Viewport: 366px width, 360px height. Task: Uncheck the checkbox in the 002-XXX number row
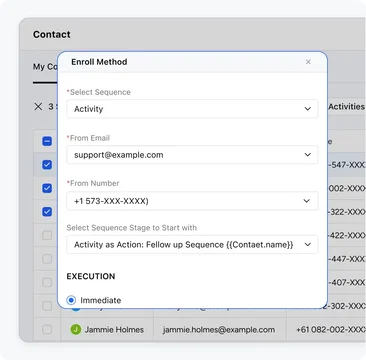[47, 188]
